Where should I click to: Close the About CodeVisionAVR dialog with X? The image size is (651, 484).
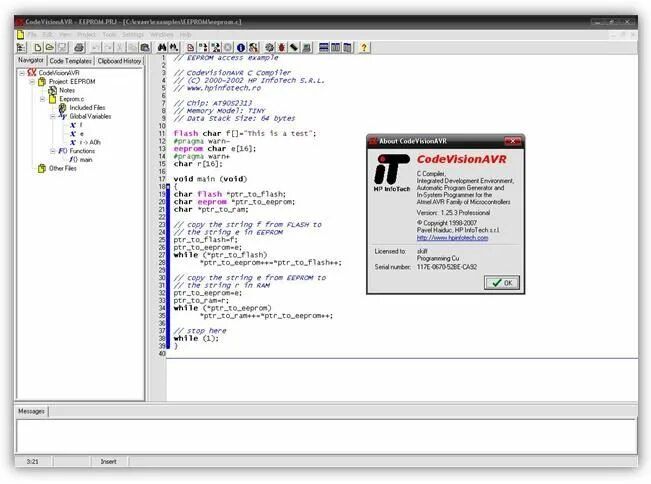pyautogui.click(x=513, y=141)
